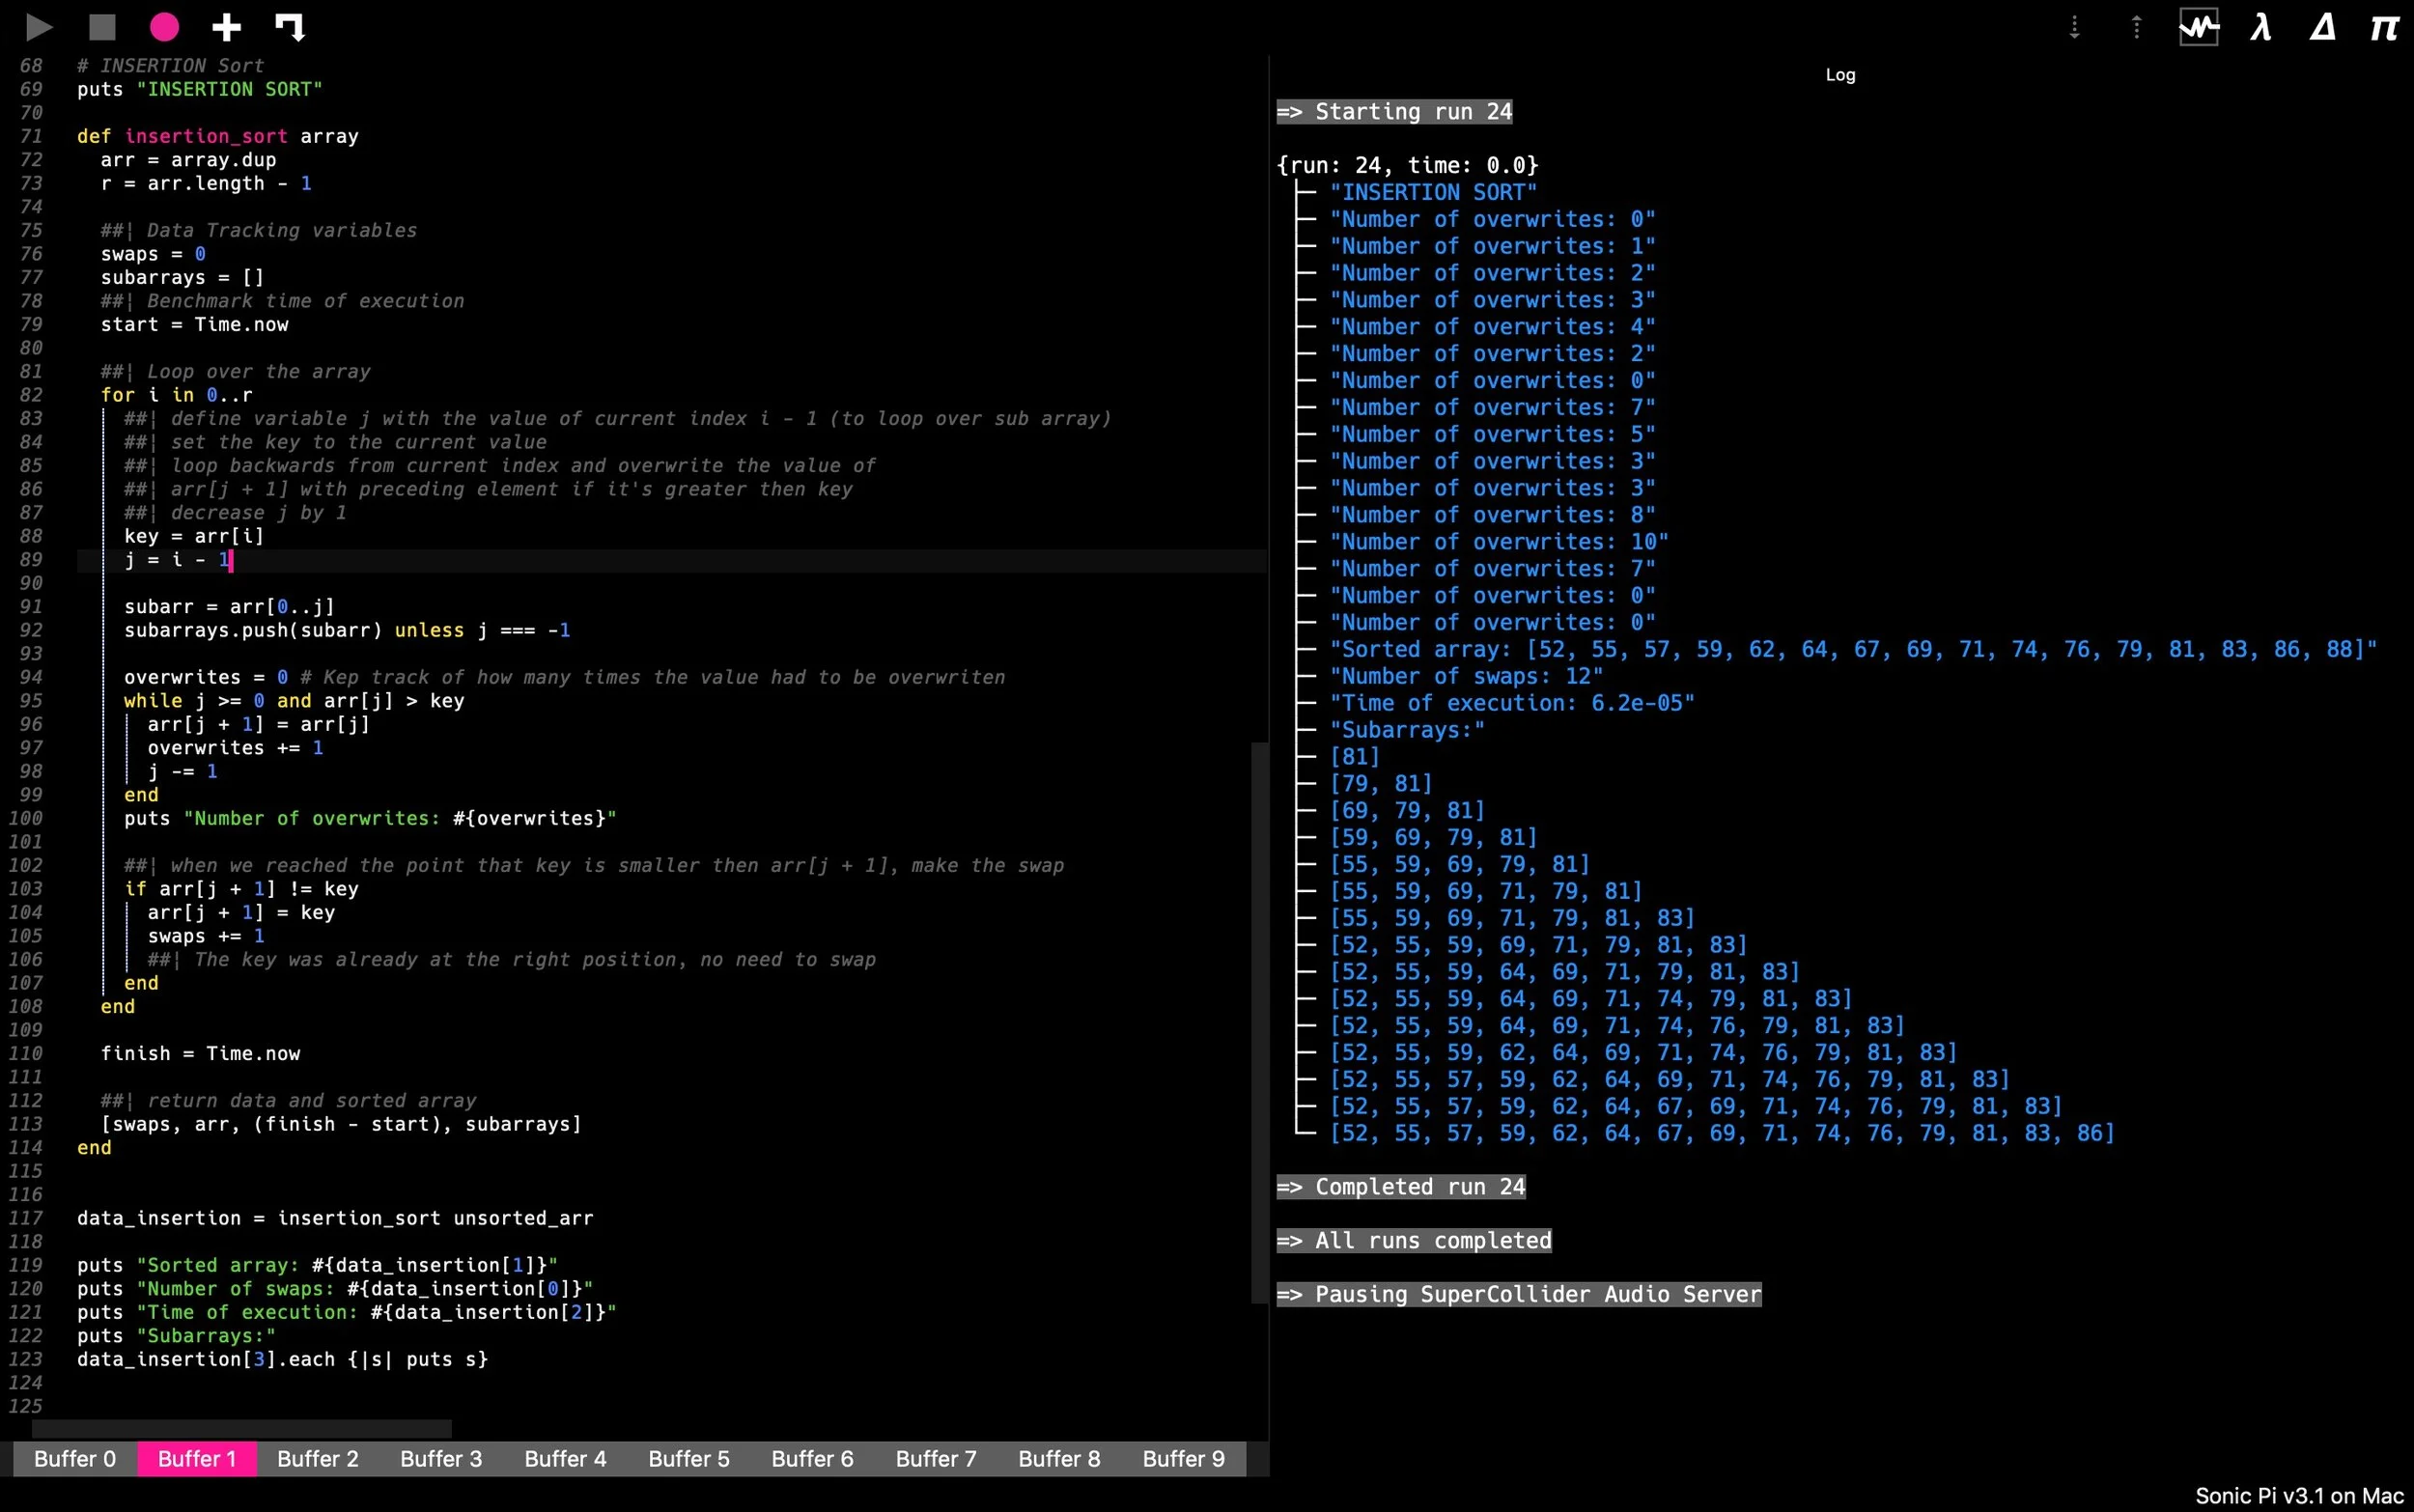
Task: Click the dotted up-arrow size icon
Action: click(2136, 27)
